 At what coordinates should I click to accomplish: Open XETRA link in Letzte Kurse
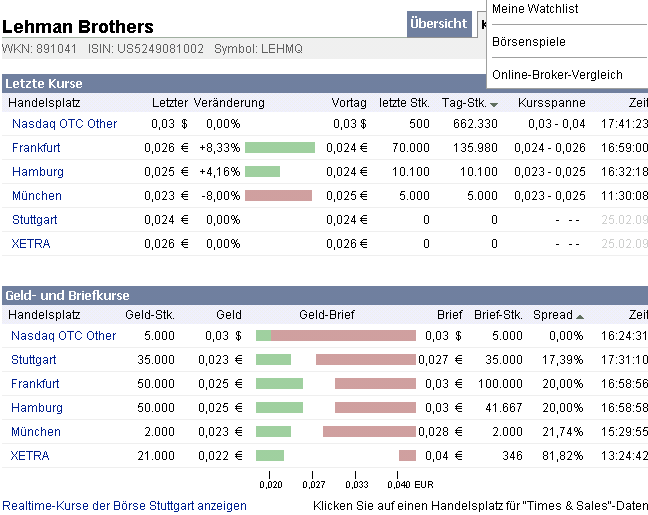(31, 244)
